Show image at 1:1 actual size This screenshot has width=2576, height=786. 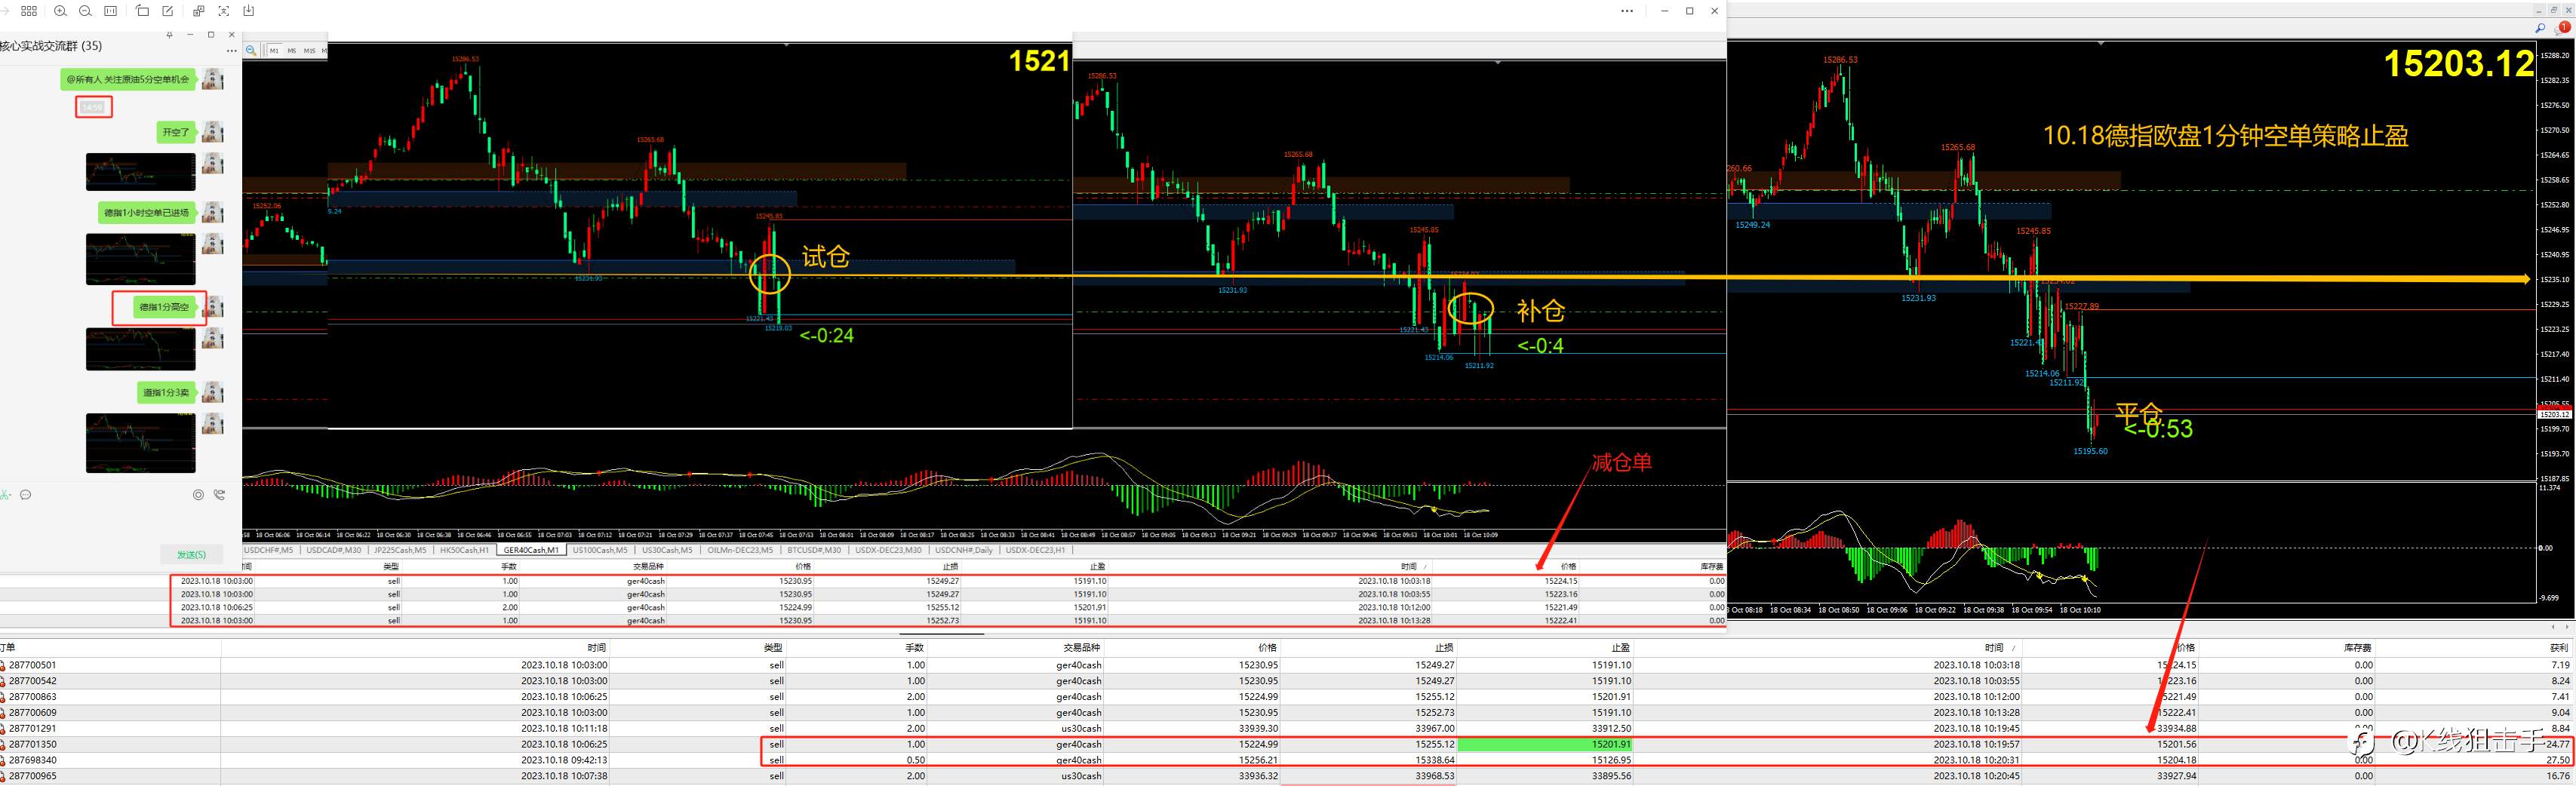click(111, 11)
